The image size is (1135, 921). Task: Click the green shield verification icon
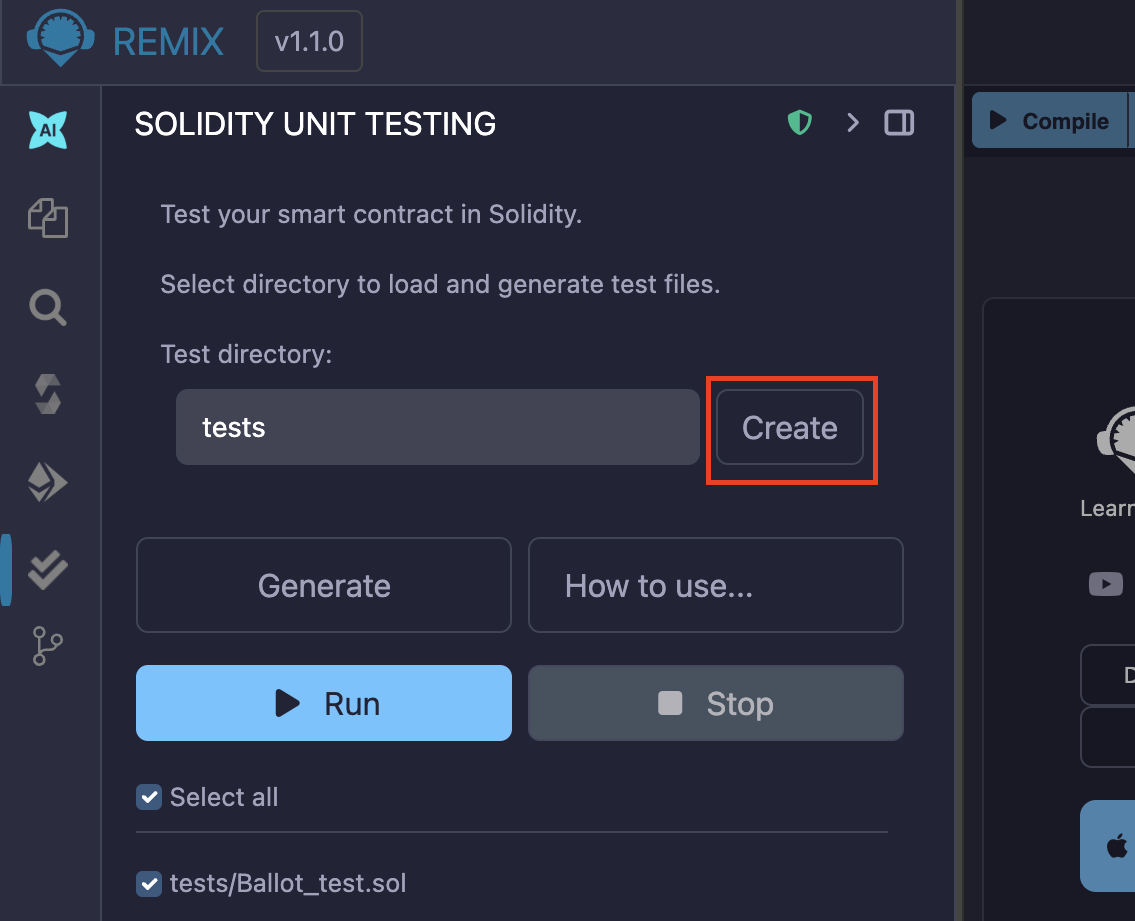(800, 122)
